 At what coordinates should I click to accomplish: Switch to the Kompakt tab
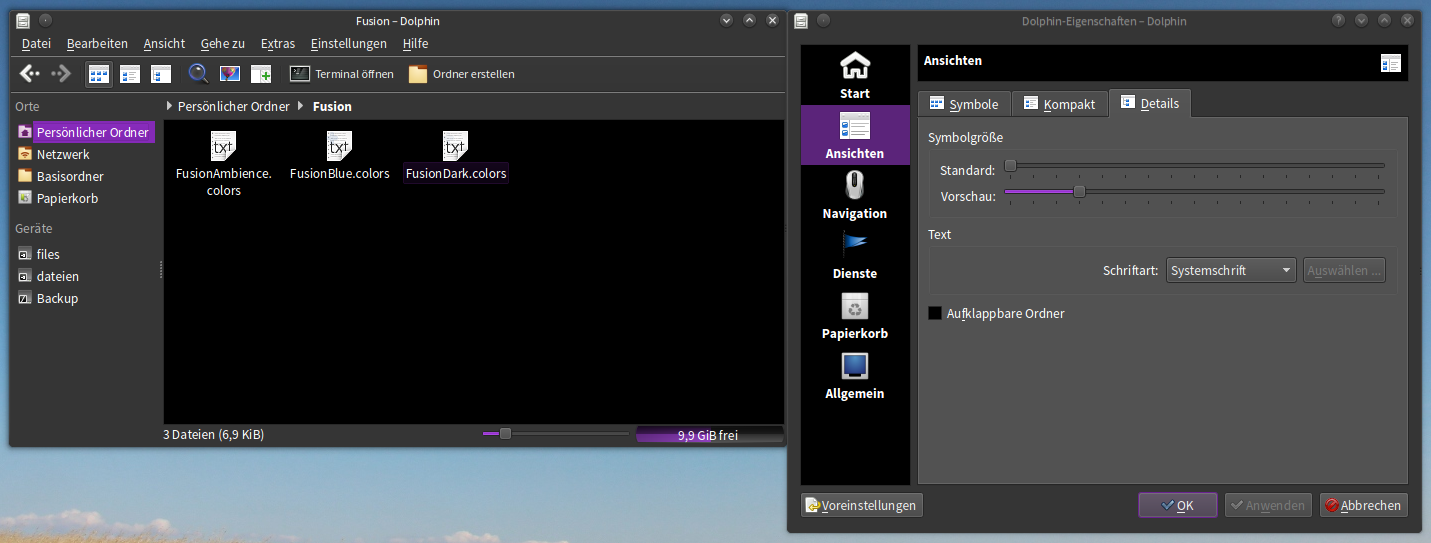coord(1060,104)
